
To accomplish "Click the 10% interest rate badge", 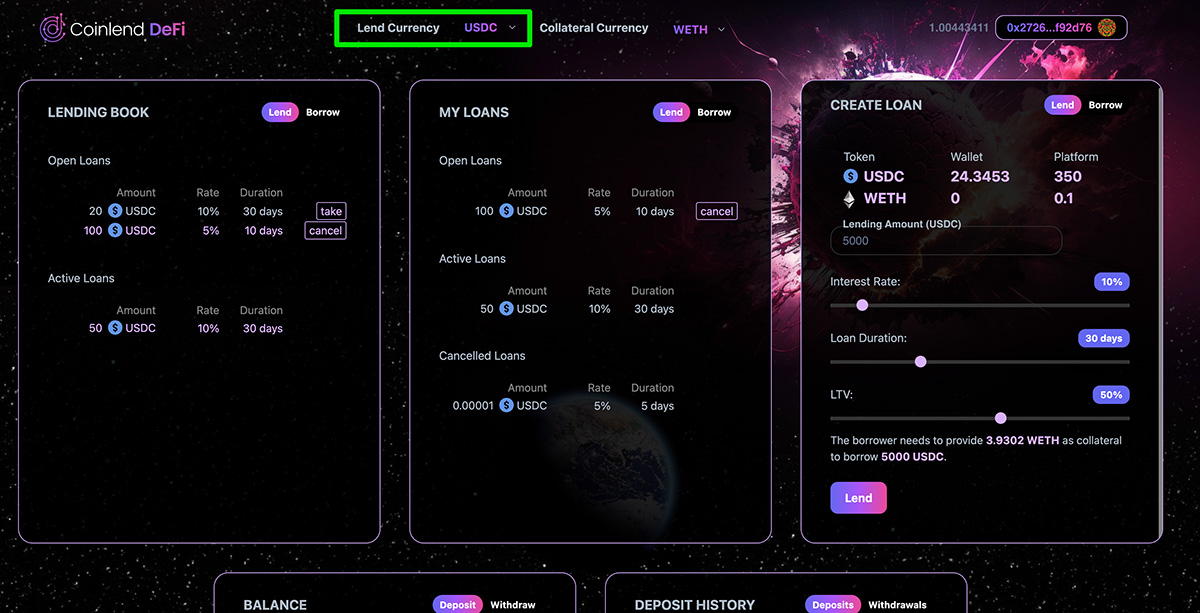I will tap(1112, 282).
